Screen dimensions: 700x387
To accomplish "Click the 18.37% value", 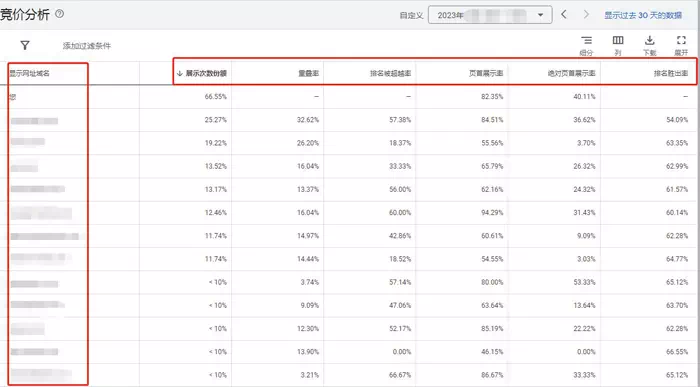I will (400, 143).
